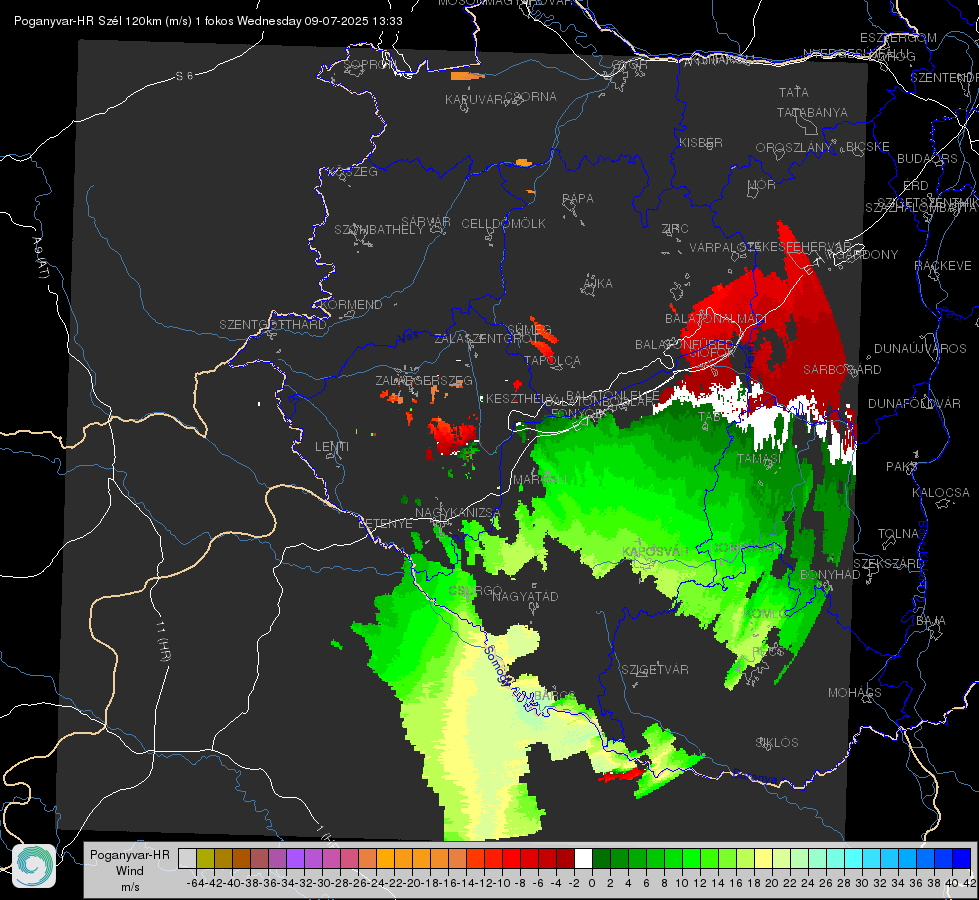Click the DUNAUJVAROS city label
This screenshot has width=979, height=900.
(x=920, y=348)
